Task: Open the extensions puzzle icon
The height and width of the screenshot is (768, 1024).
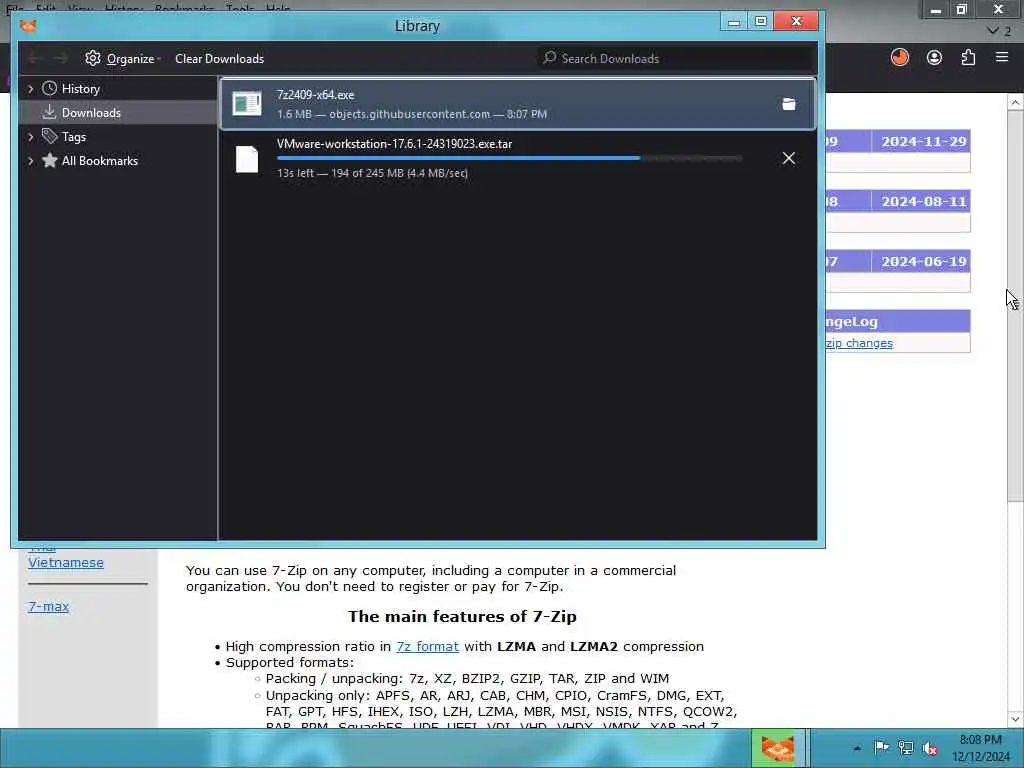Action: (x=968, y=57)
